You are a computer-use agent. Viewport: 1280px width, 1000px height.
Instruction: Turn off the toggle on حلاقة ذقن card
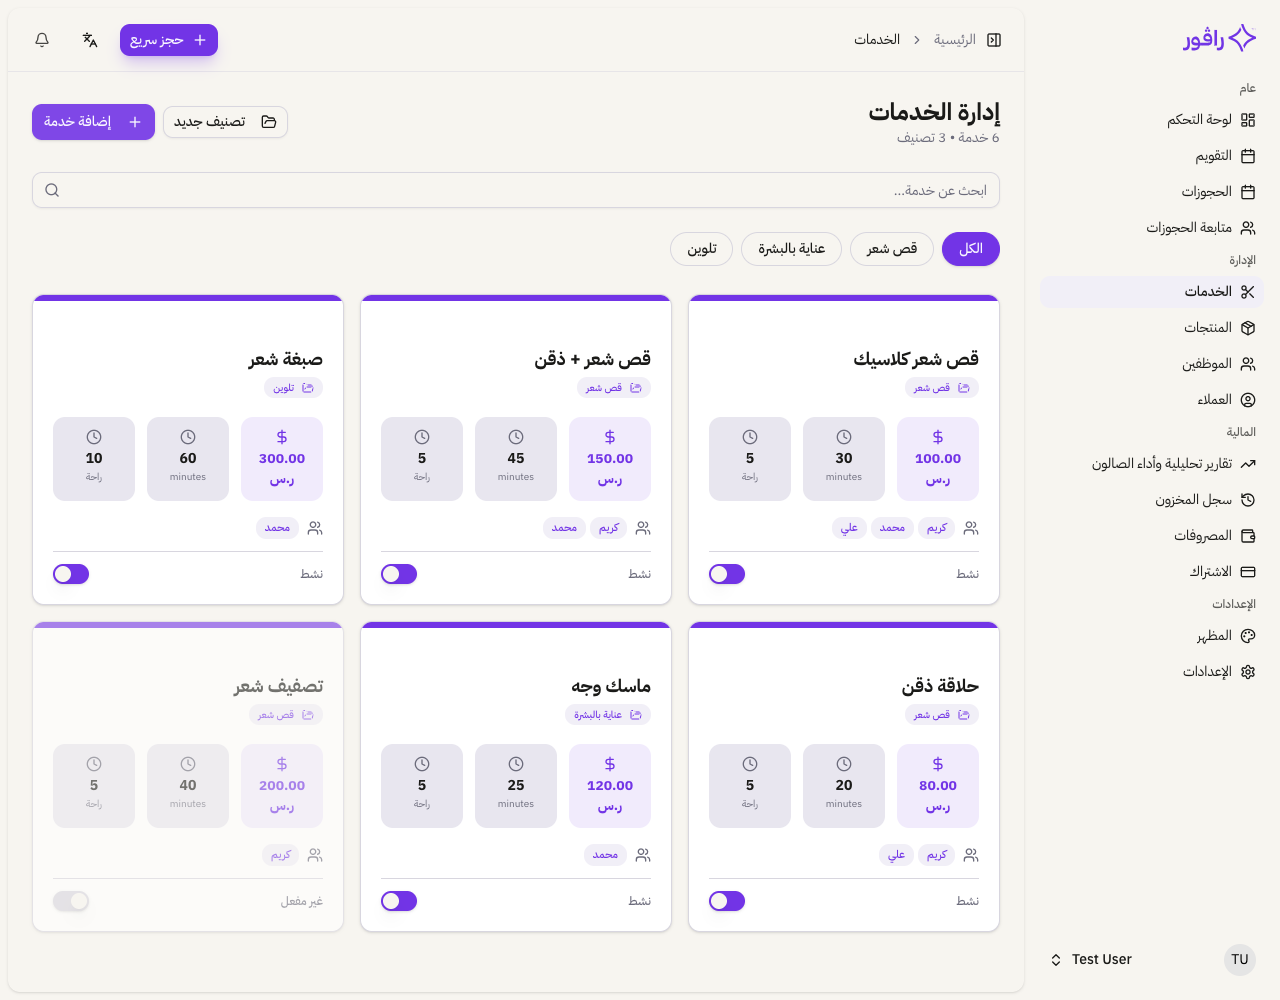[x=727, y=900]
